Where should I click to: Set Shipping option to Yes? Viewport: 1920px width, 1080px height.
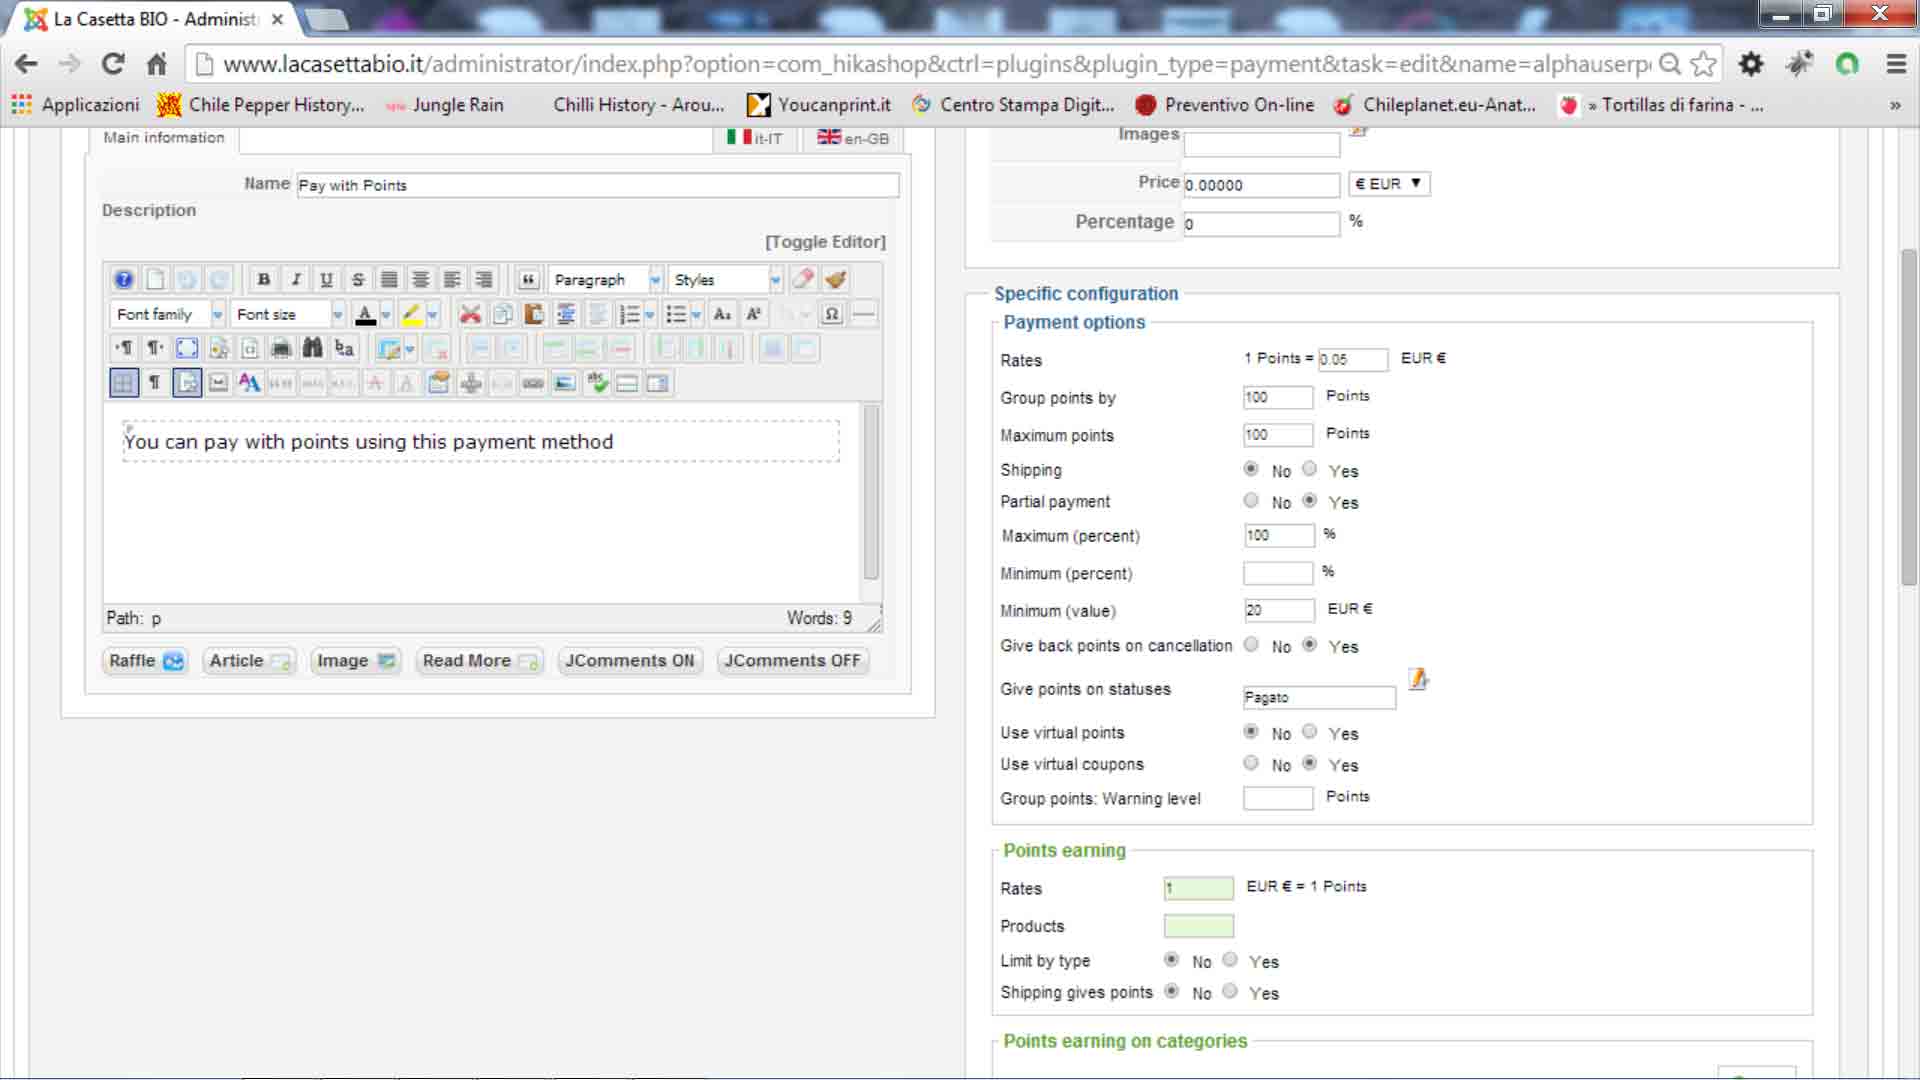pos(1309,469)
